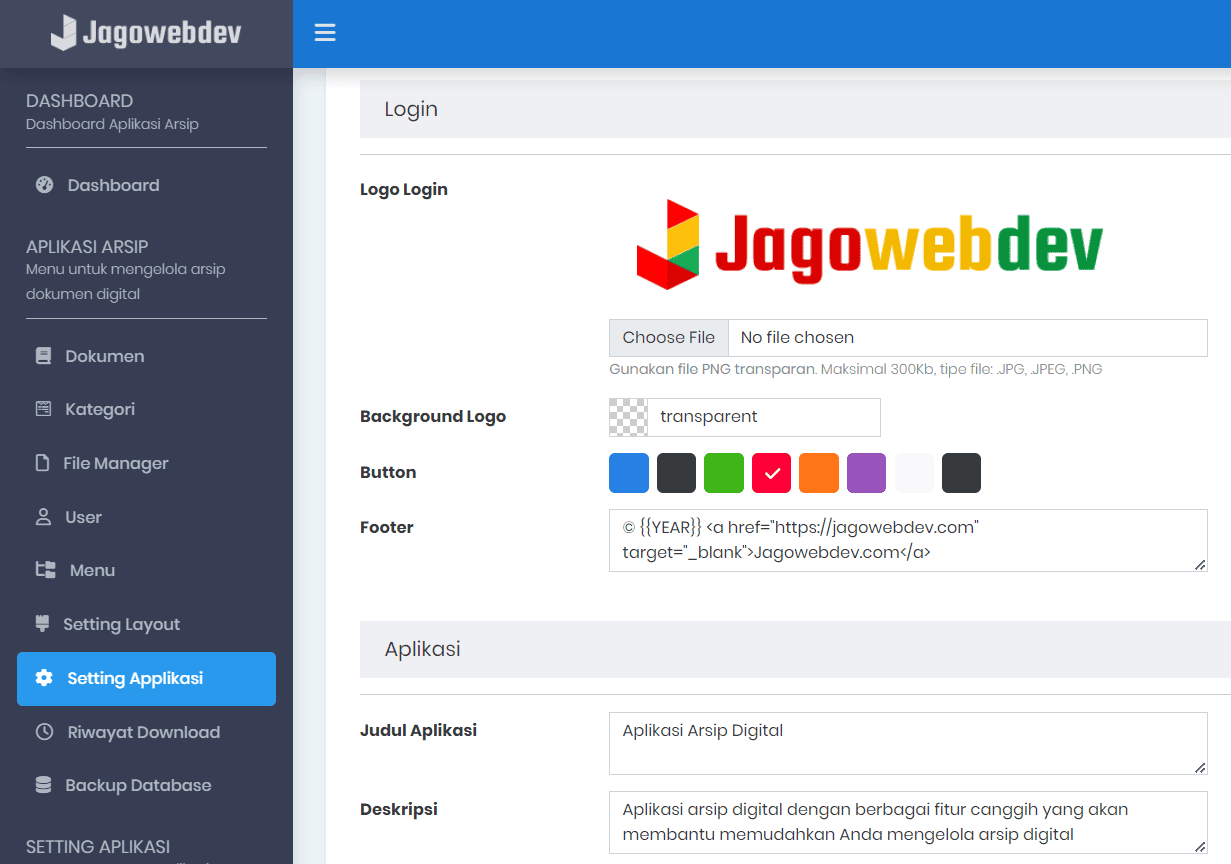The image size is (1231, 864).
Task: Click the File Manager page icon
Action: 42,463
